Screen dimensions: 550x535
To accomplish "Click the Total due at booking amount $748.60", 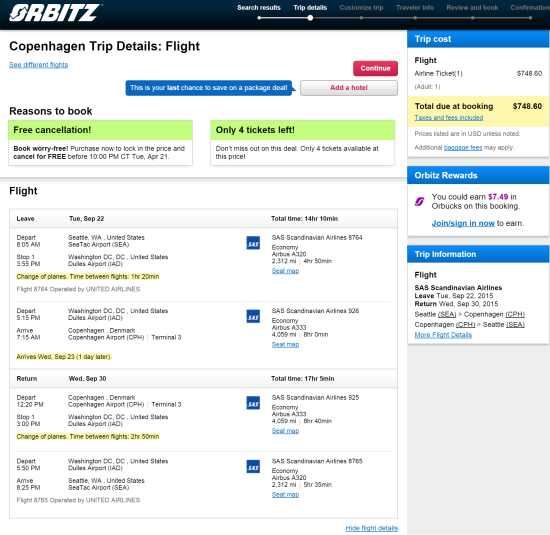I will pyautogui.click(x=527, y=106).
